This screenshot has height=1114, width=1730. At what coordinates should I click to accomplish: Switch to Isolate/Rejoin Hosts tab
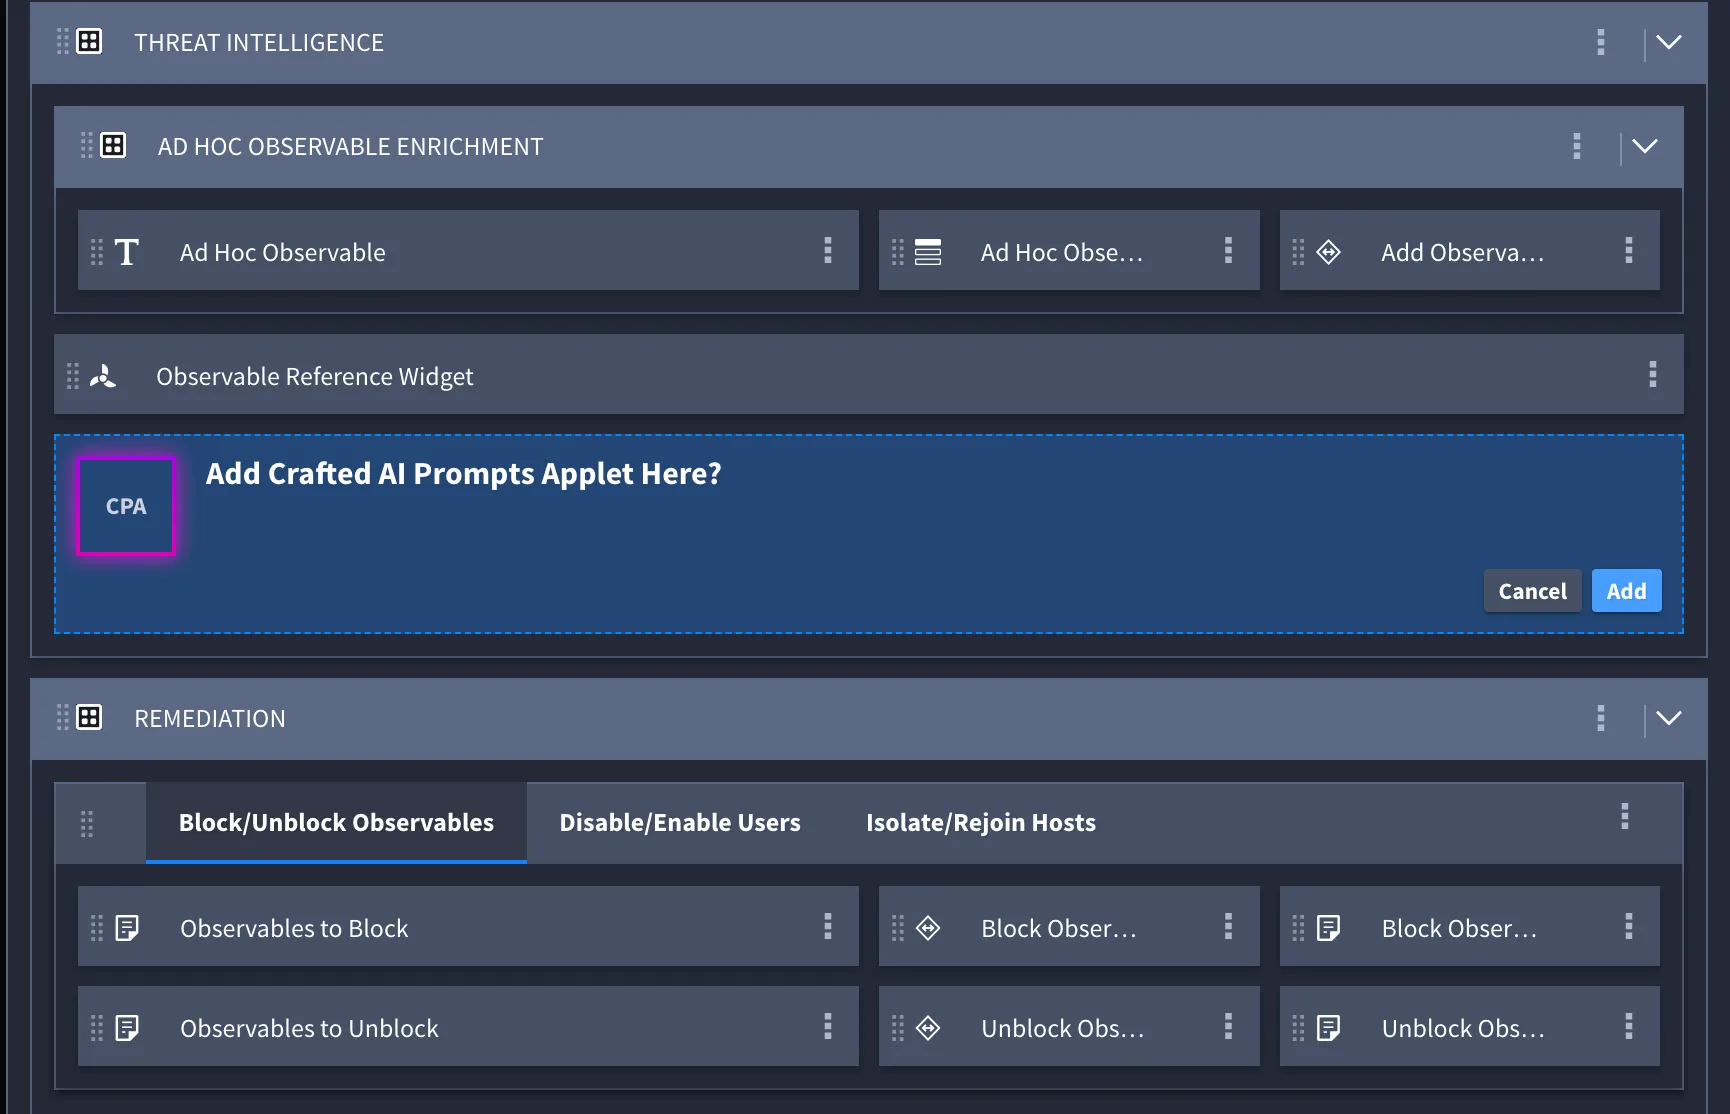981,822
